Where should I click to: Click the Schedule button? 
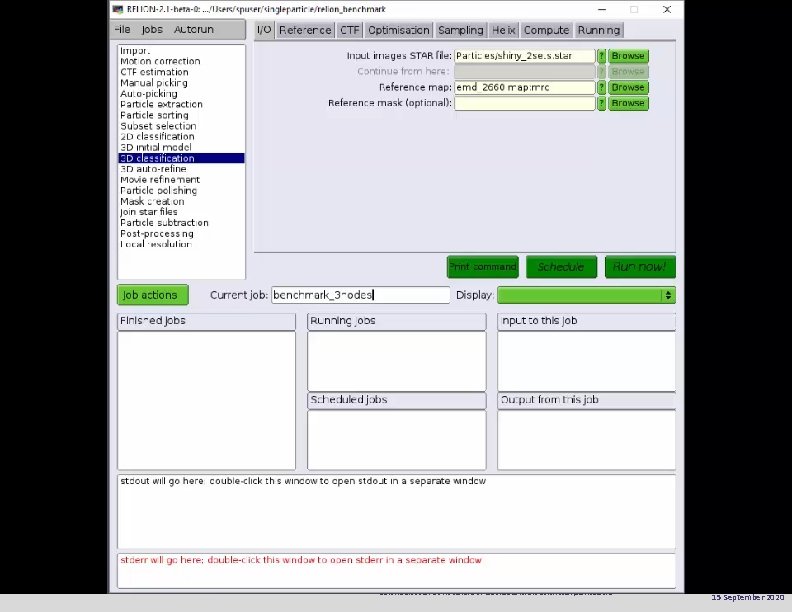[561, 267]
